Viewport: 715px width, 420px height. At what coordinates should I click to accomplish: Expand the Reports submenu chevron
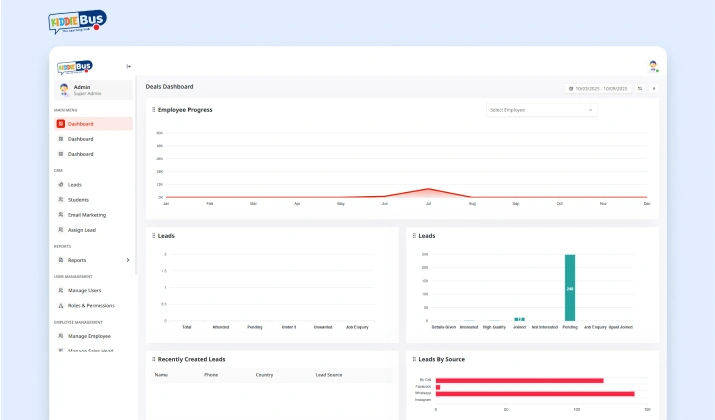tap(128, 260)
